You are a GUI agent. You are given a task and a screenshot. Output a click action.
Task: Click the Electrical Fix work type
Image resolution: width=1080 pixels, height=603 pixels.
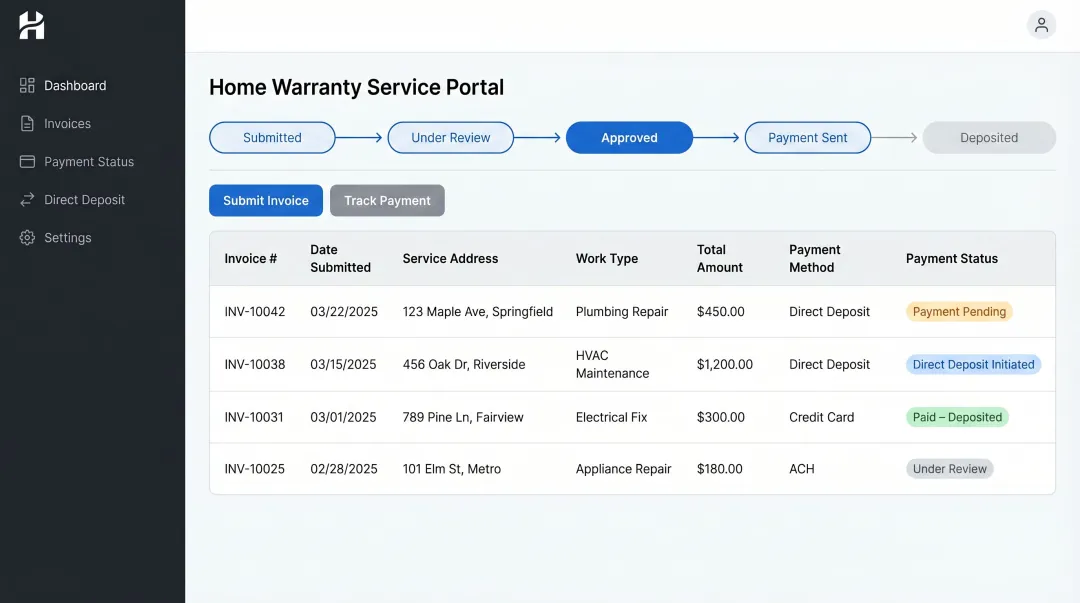pos(612,417)
